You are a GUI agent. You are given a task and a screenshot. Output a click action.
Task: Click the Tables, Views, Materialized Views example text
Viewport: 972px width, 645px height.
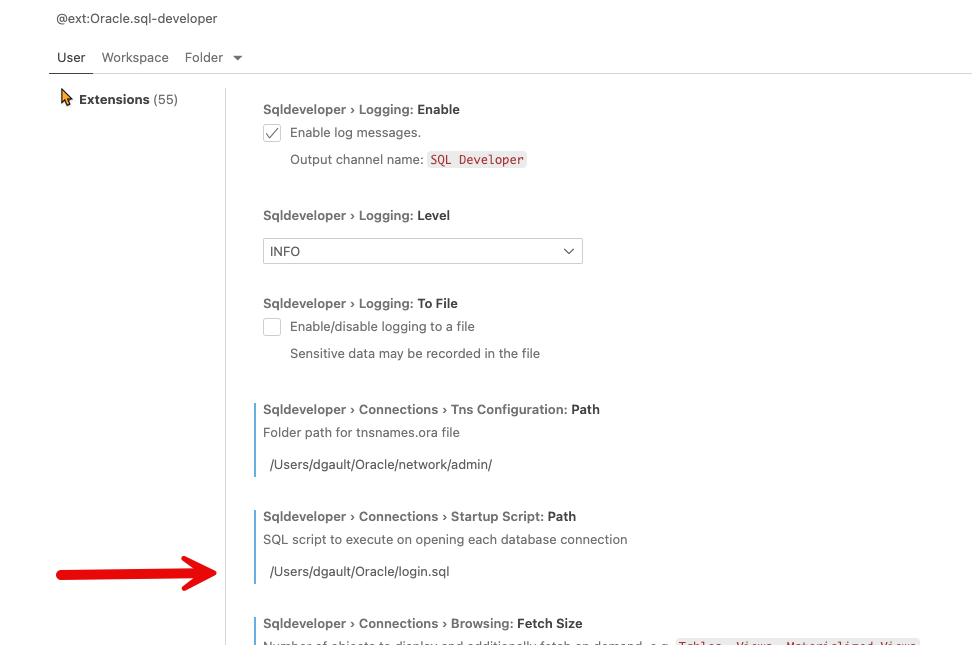point(800,643)
